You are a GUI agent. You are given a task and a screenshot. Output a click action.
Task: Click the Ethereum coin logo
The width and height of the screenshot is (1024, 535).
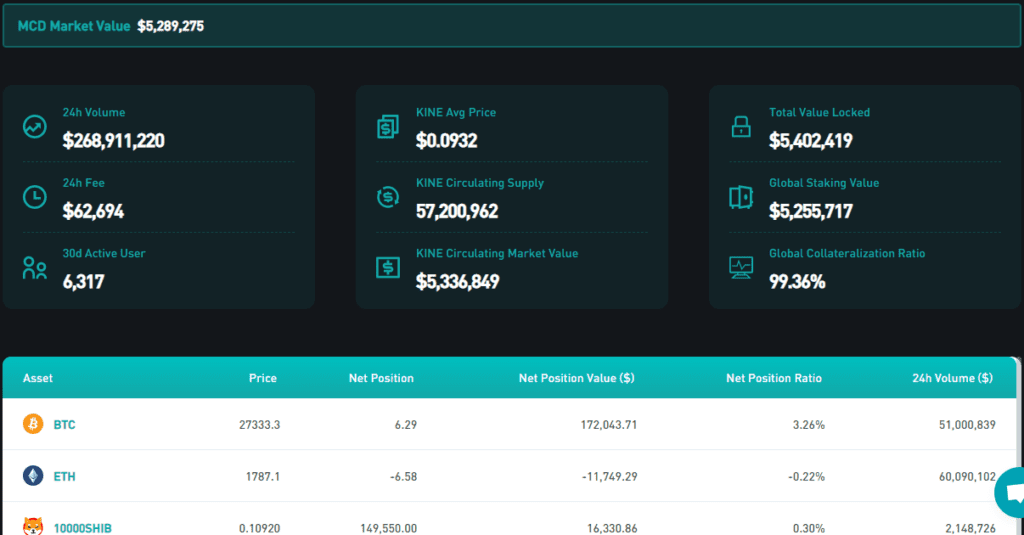(x=33, y=476)
